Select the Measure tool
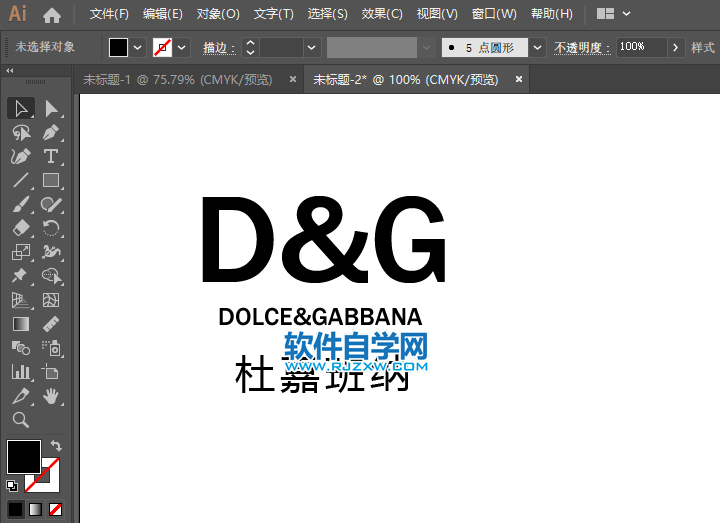 [x=51, y=324]
